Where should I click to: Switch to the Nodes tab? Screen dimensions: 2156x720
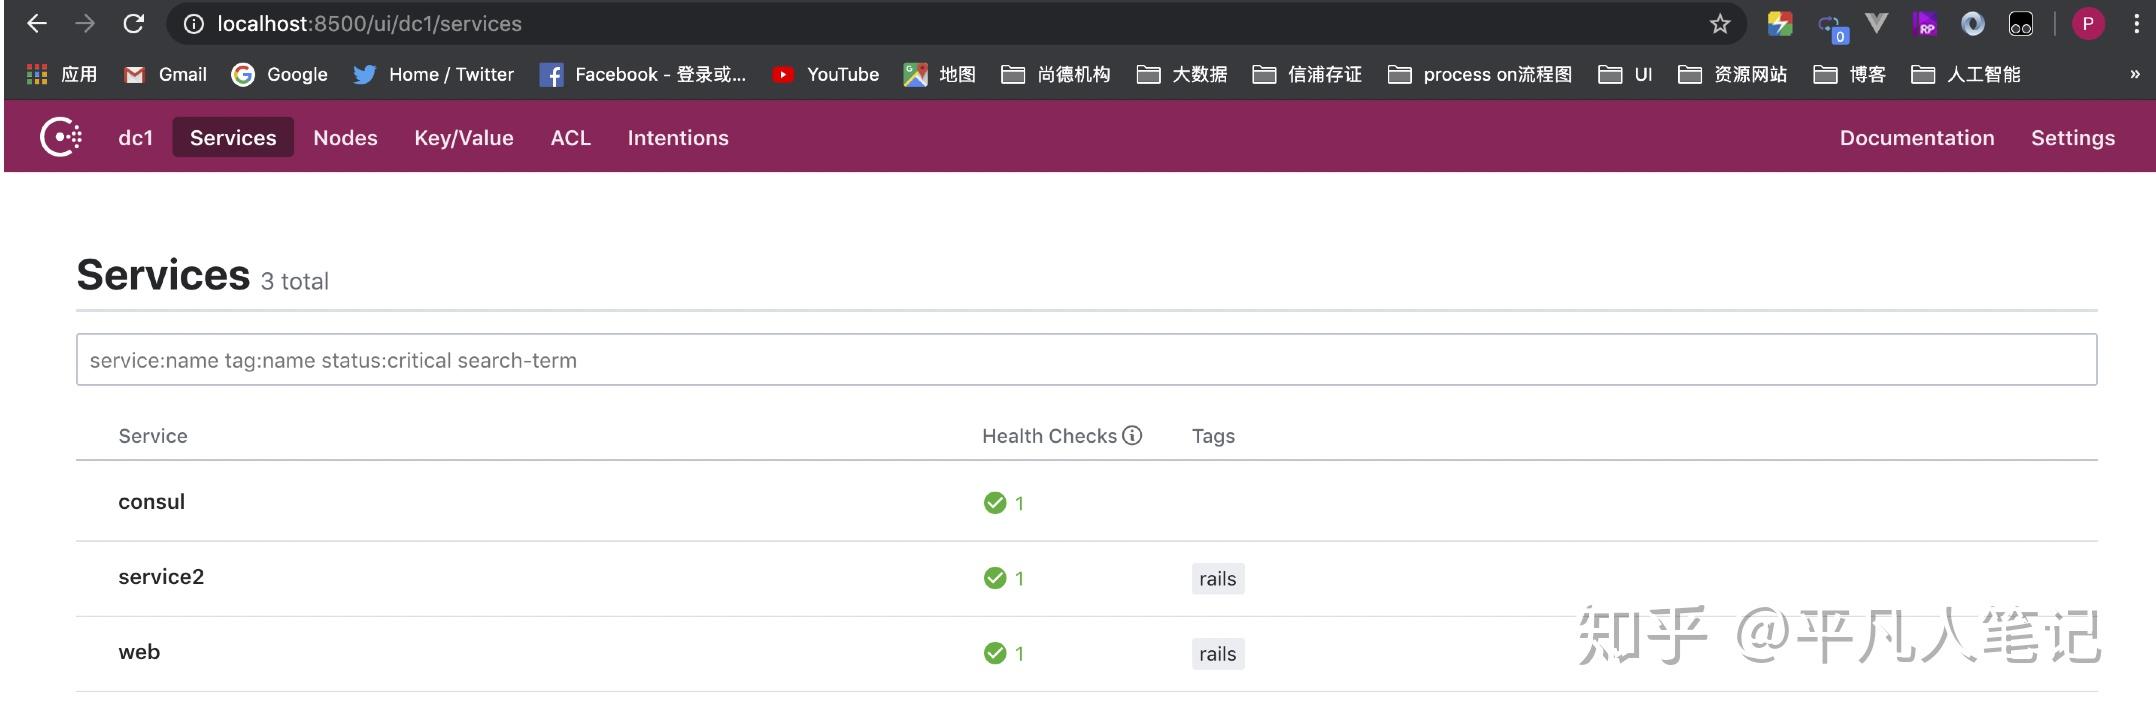(x=345, y=138)
